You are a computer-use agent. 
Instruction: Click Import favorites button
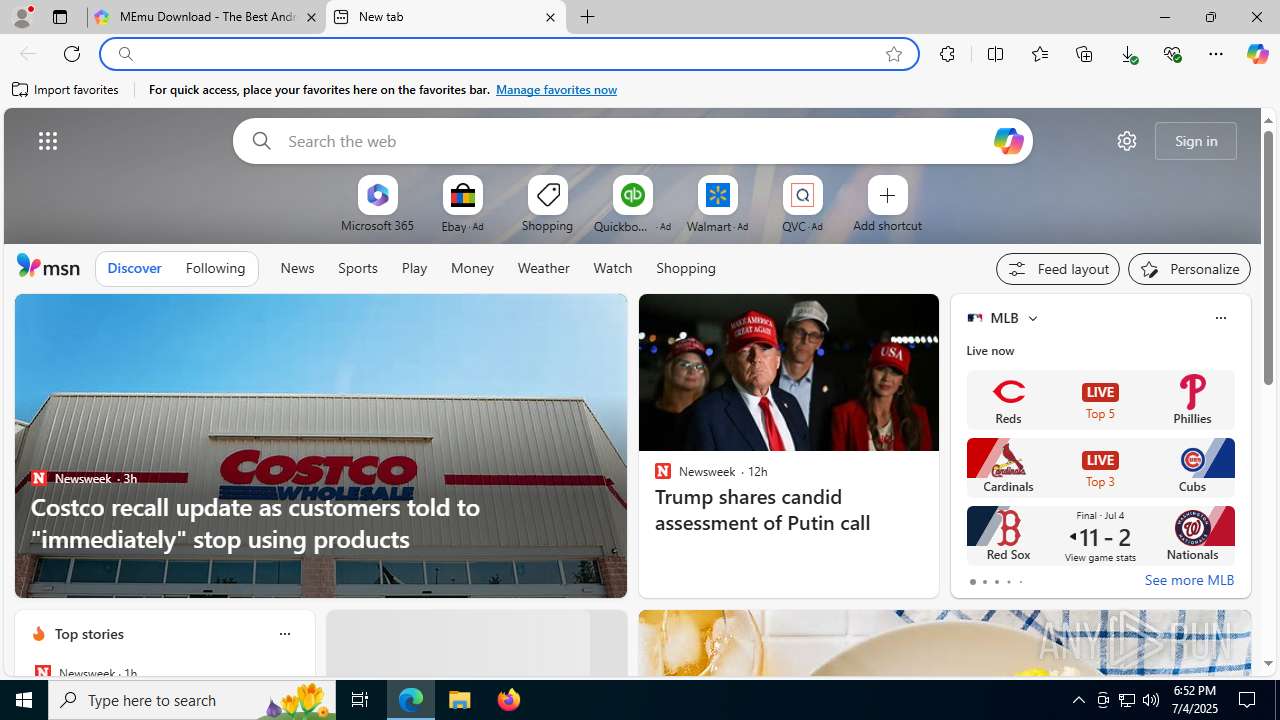coord(66,90)
